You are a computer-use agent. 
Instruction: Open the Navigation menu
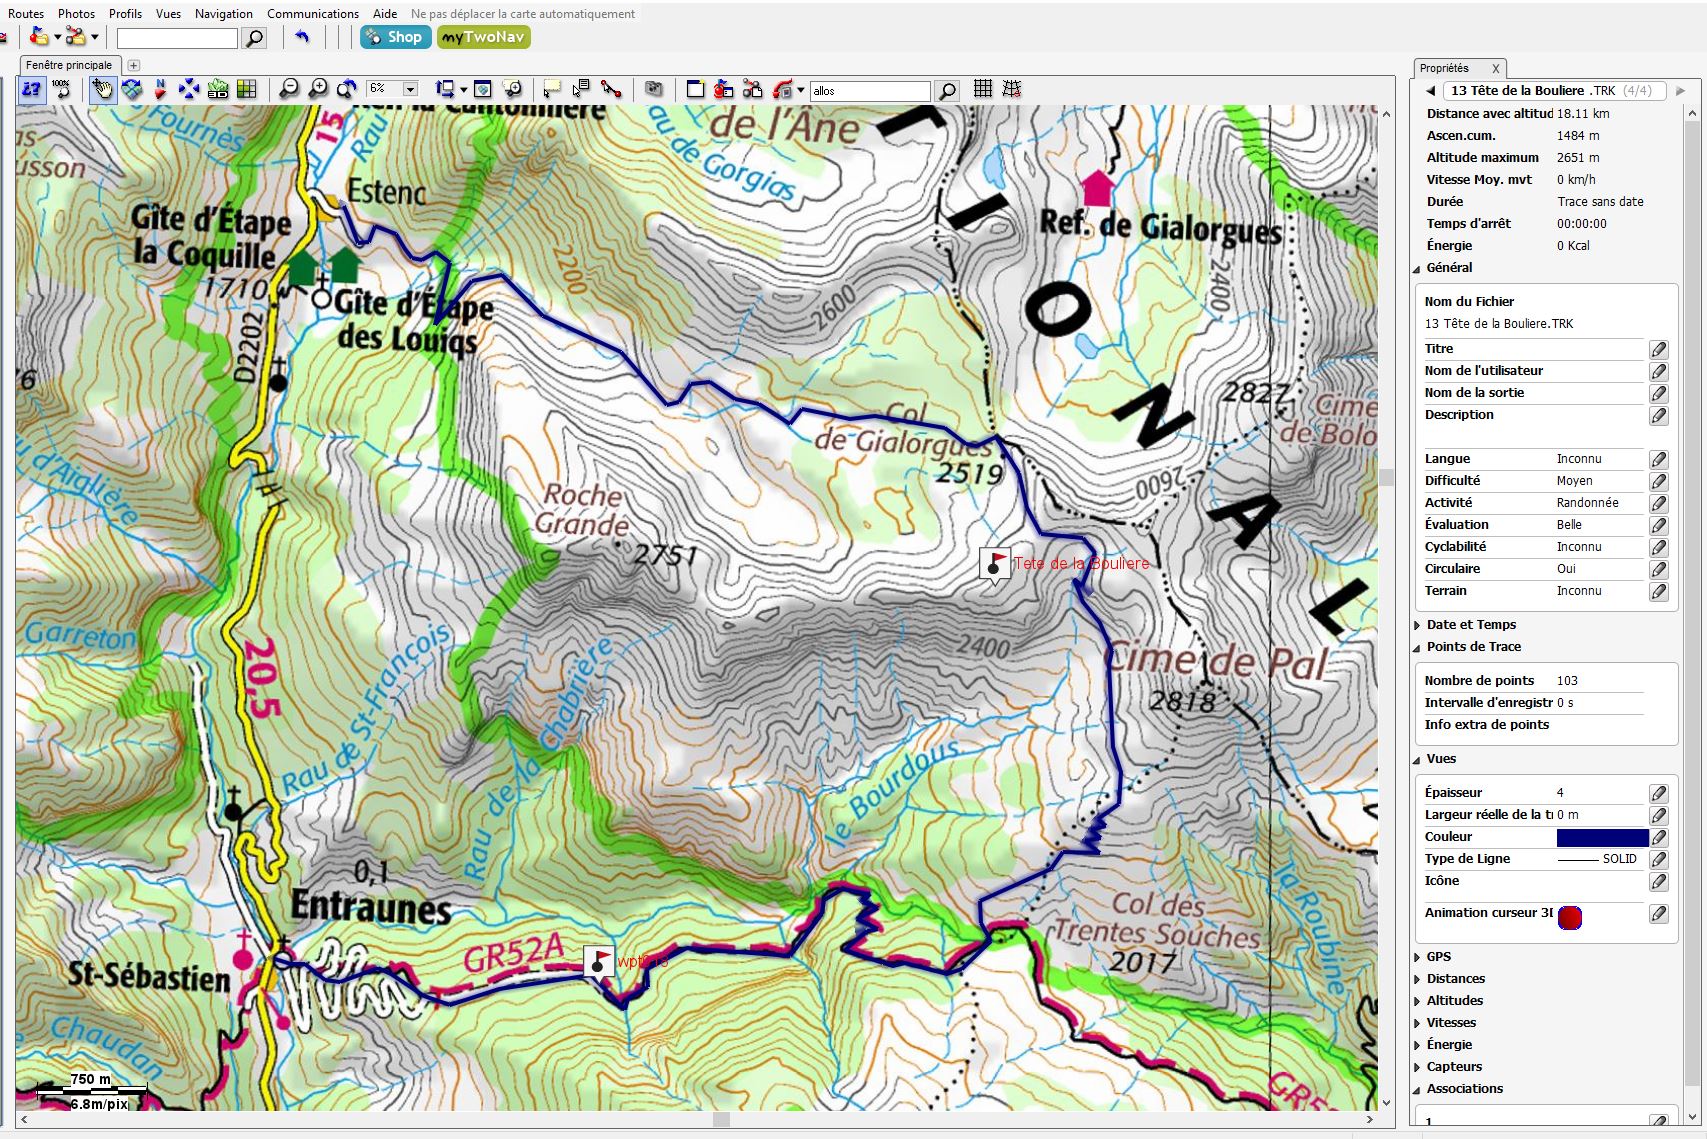point(223,14)
